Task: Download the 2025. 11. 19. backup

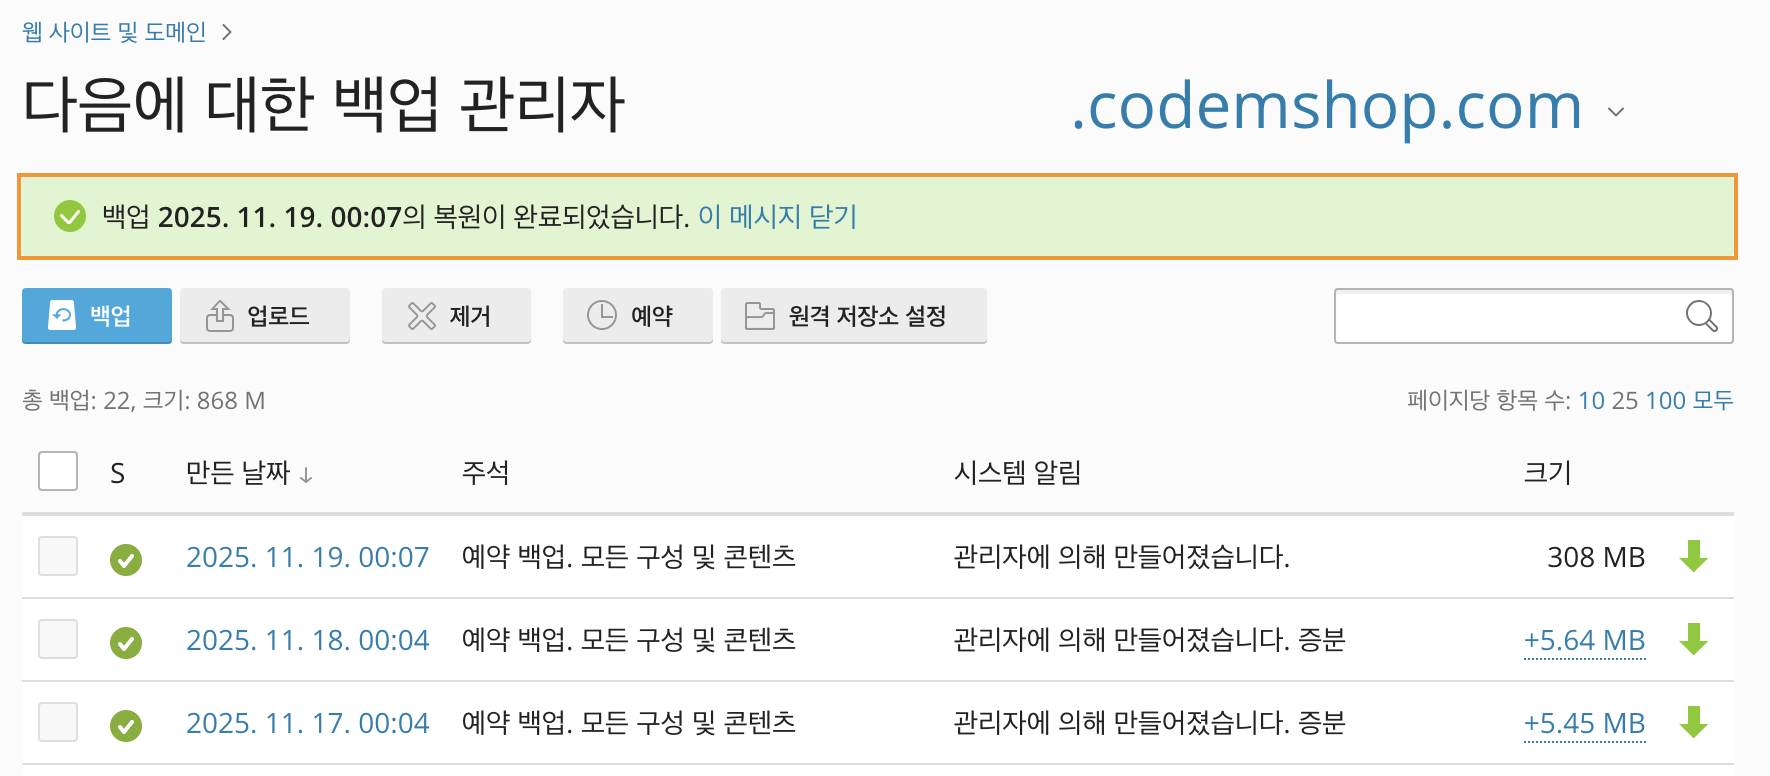Action: [1693, 556]
